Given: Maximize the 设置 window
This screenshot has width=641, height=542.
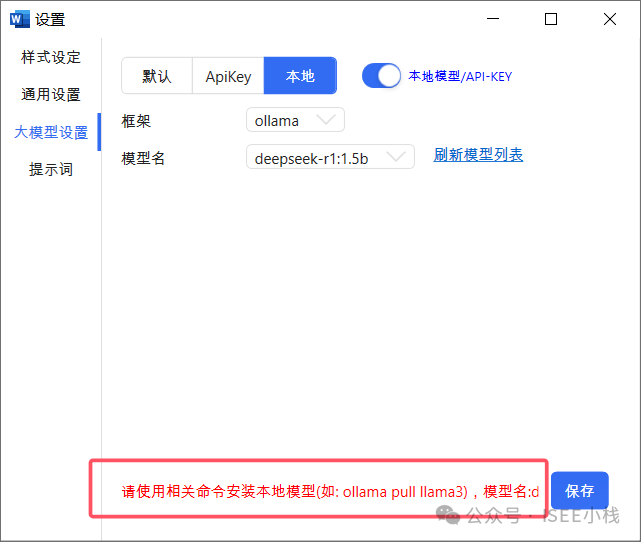Looking at the screenshot, I should click(551, 19).
